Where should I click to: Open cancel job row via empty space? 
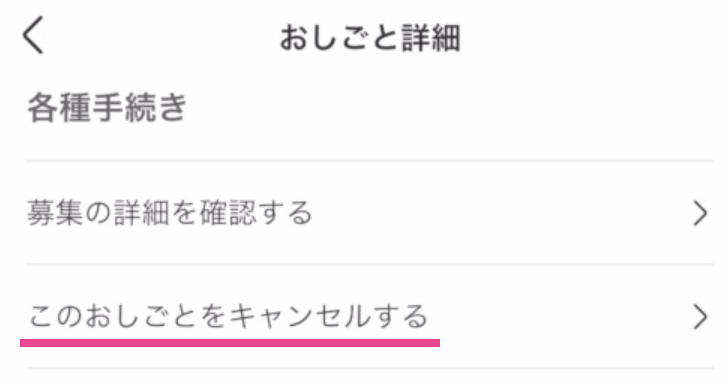pyautogui.click(x=557, y=317)
